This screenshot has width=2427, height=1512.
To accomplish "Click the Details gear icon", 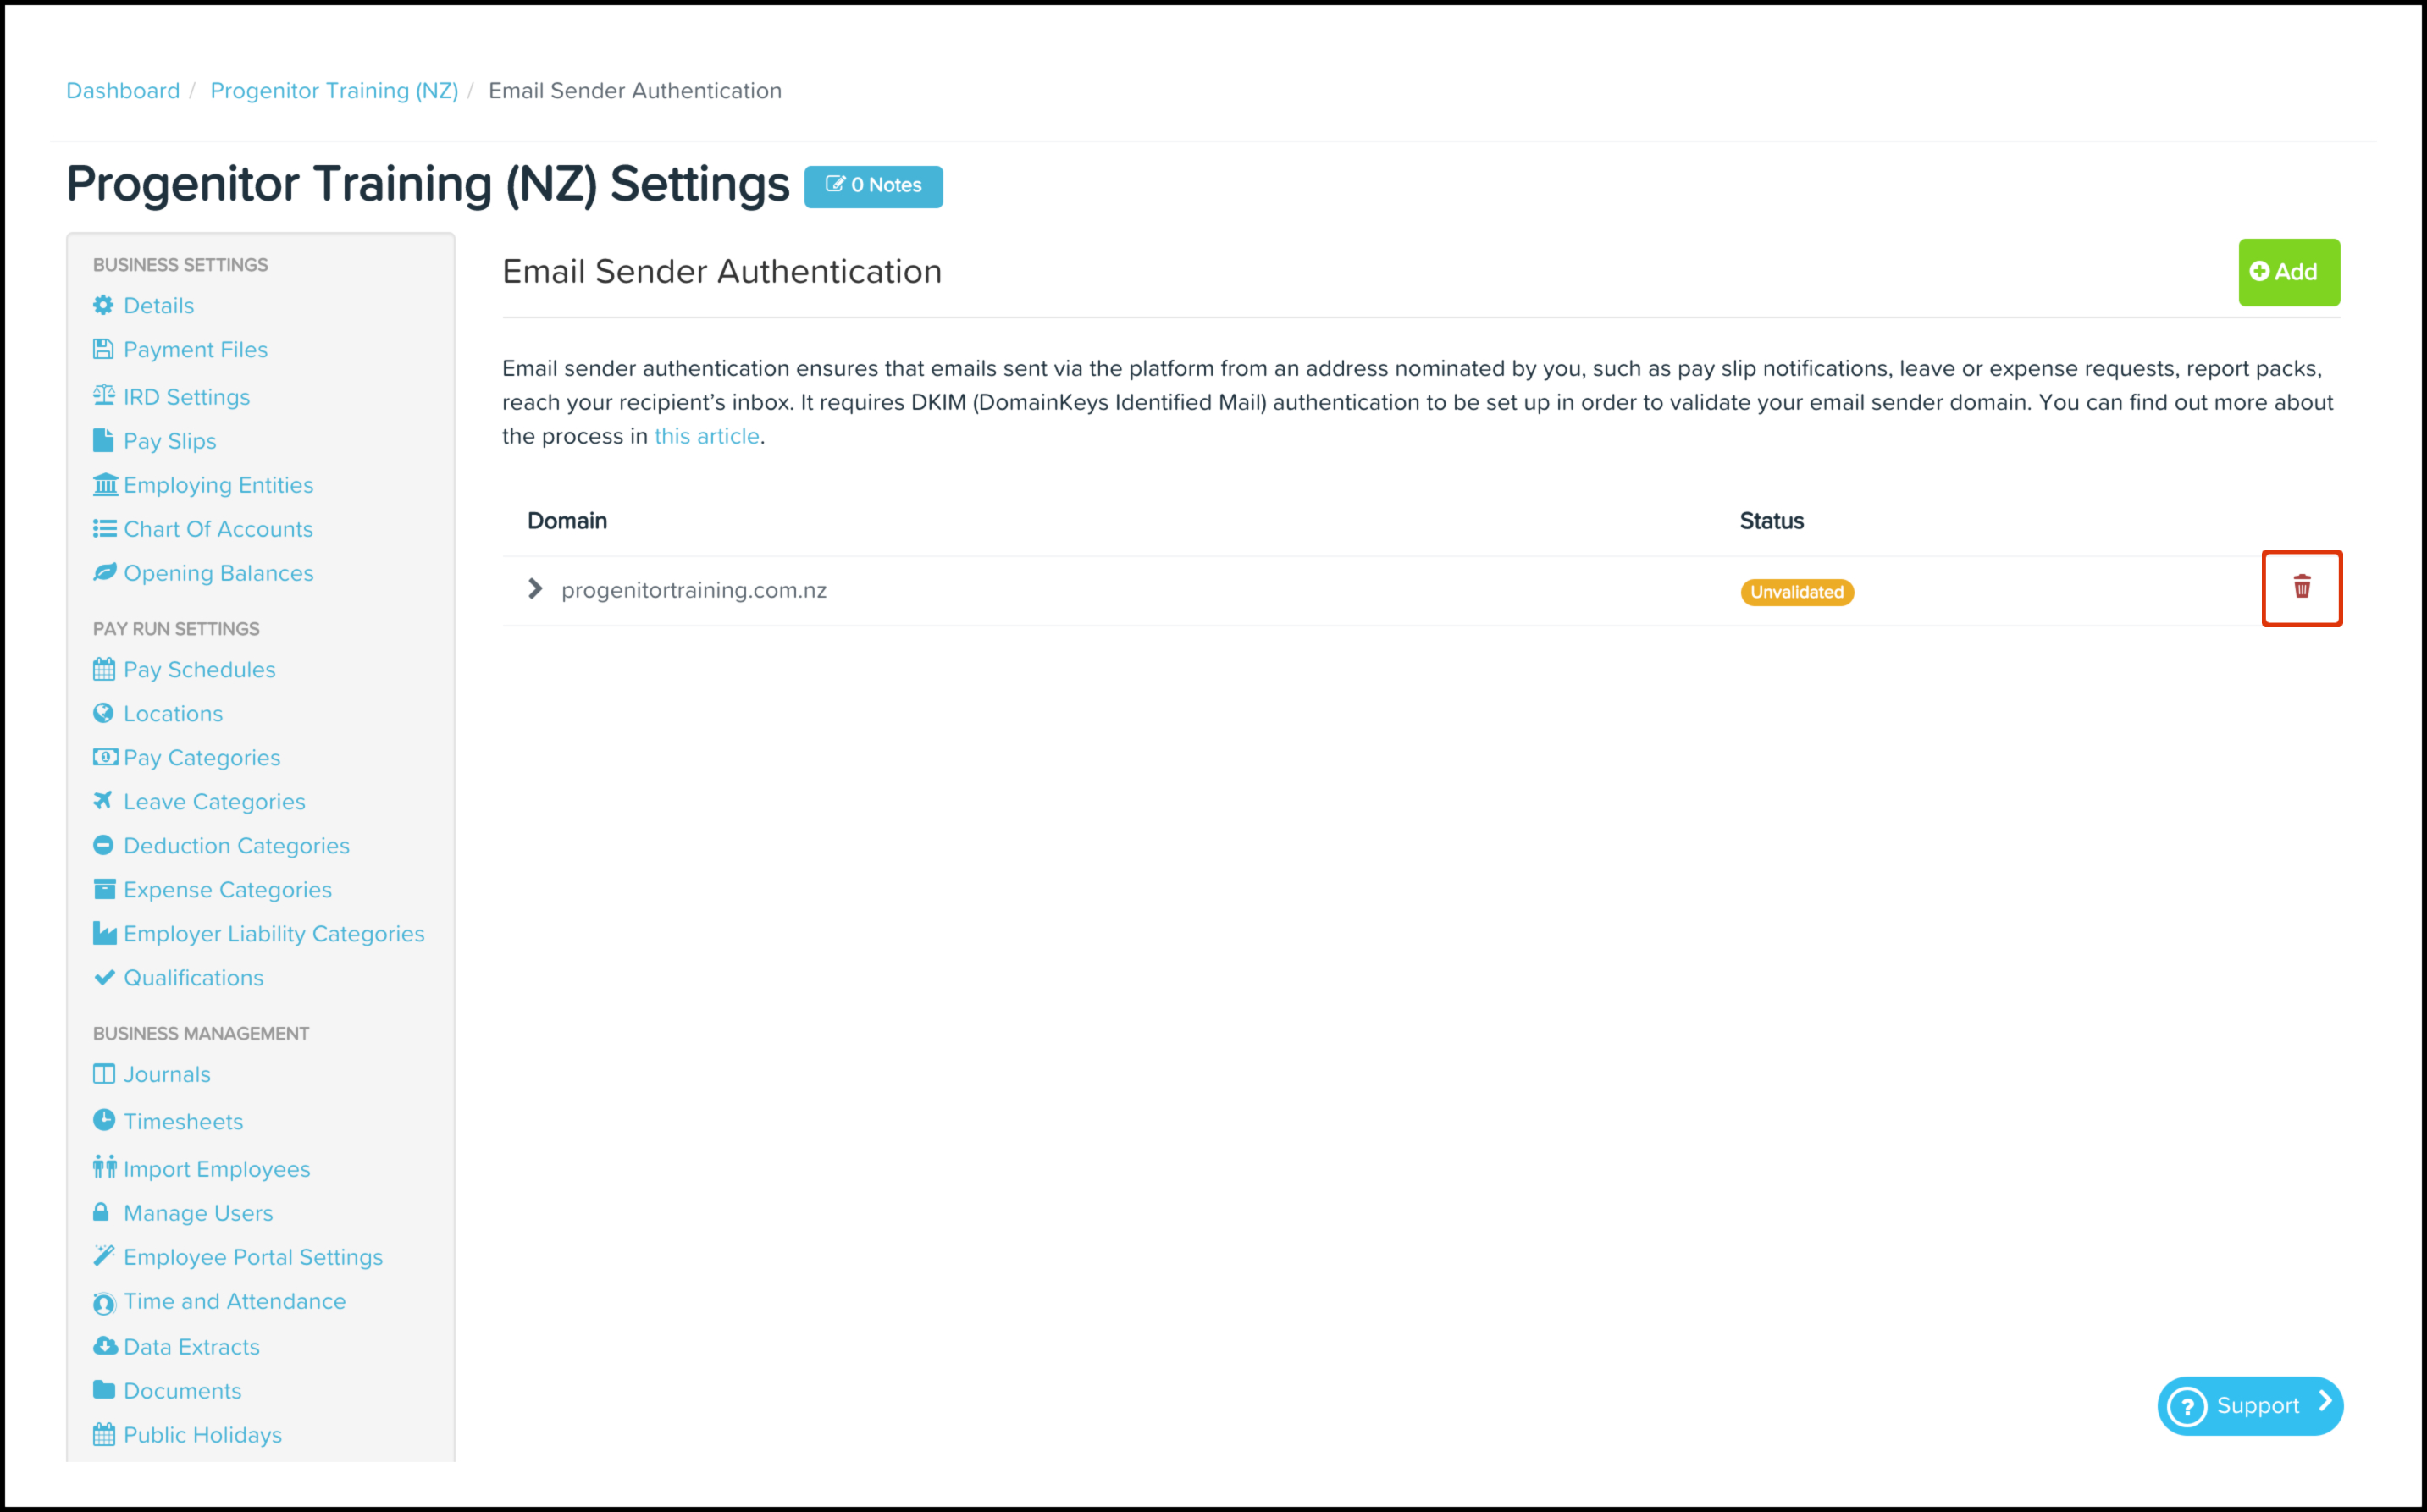I will 103,305.
